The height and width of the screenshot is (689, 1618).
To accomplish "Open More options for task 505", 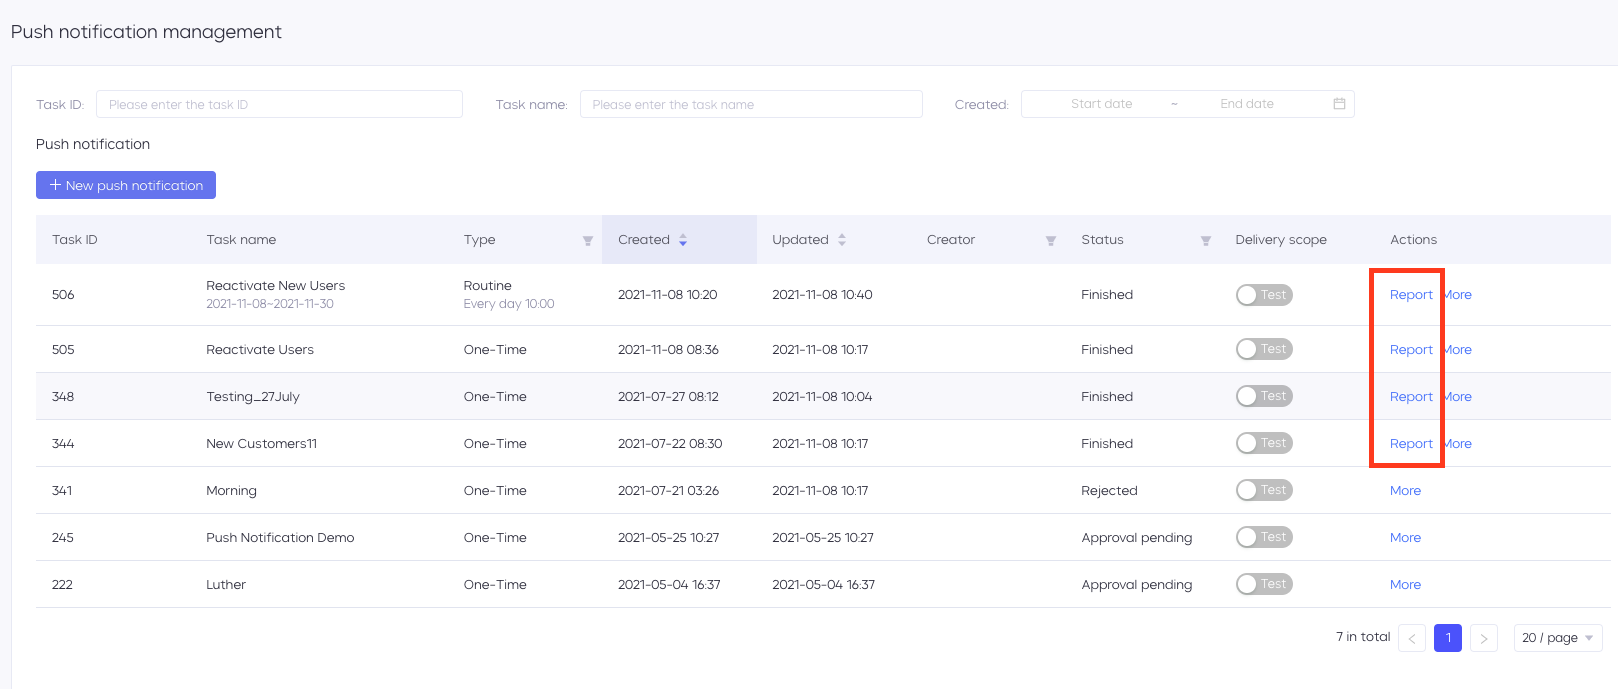I will coord(1457,350).
